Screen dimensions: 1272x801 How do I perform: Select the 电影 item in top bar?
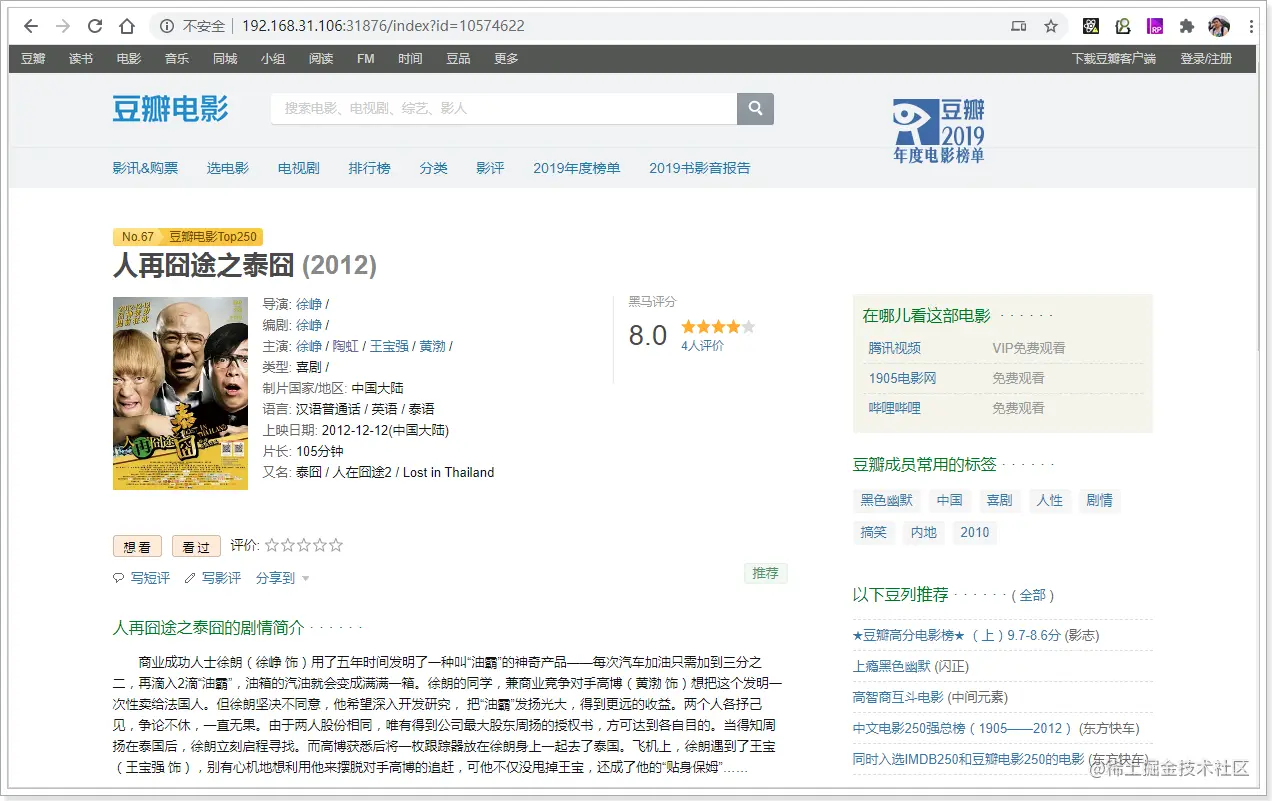pos(129,59)
